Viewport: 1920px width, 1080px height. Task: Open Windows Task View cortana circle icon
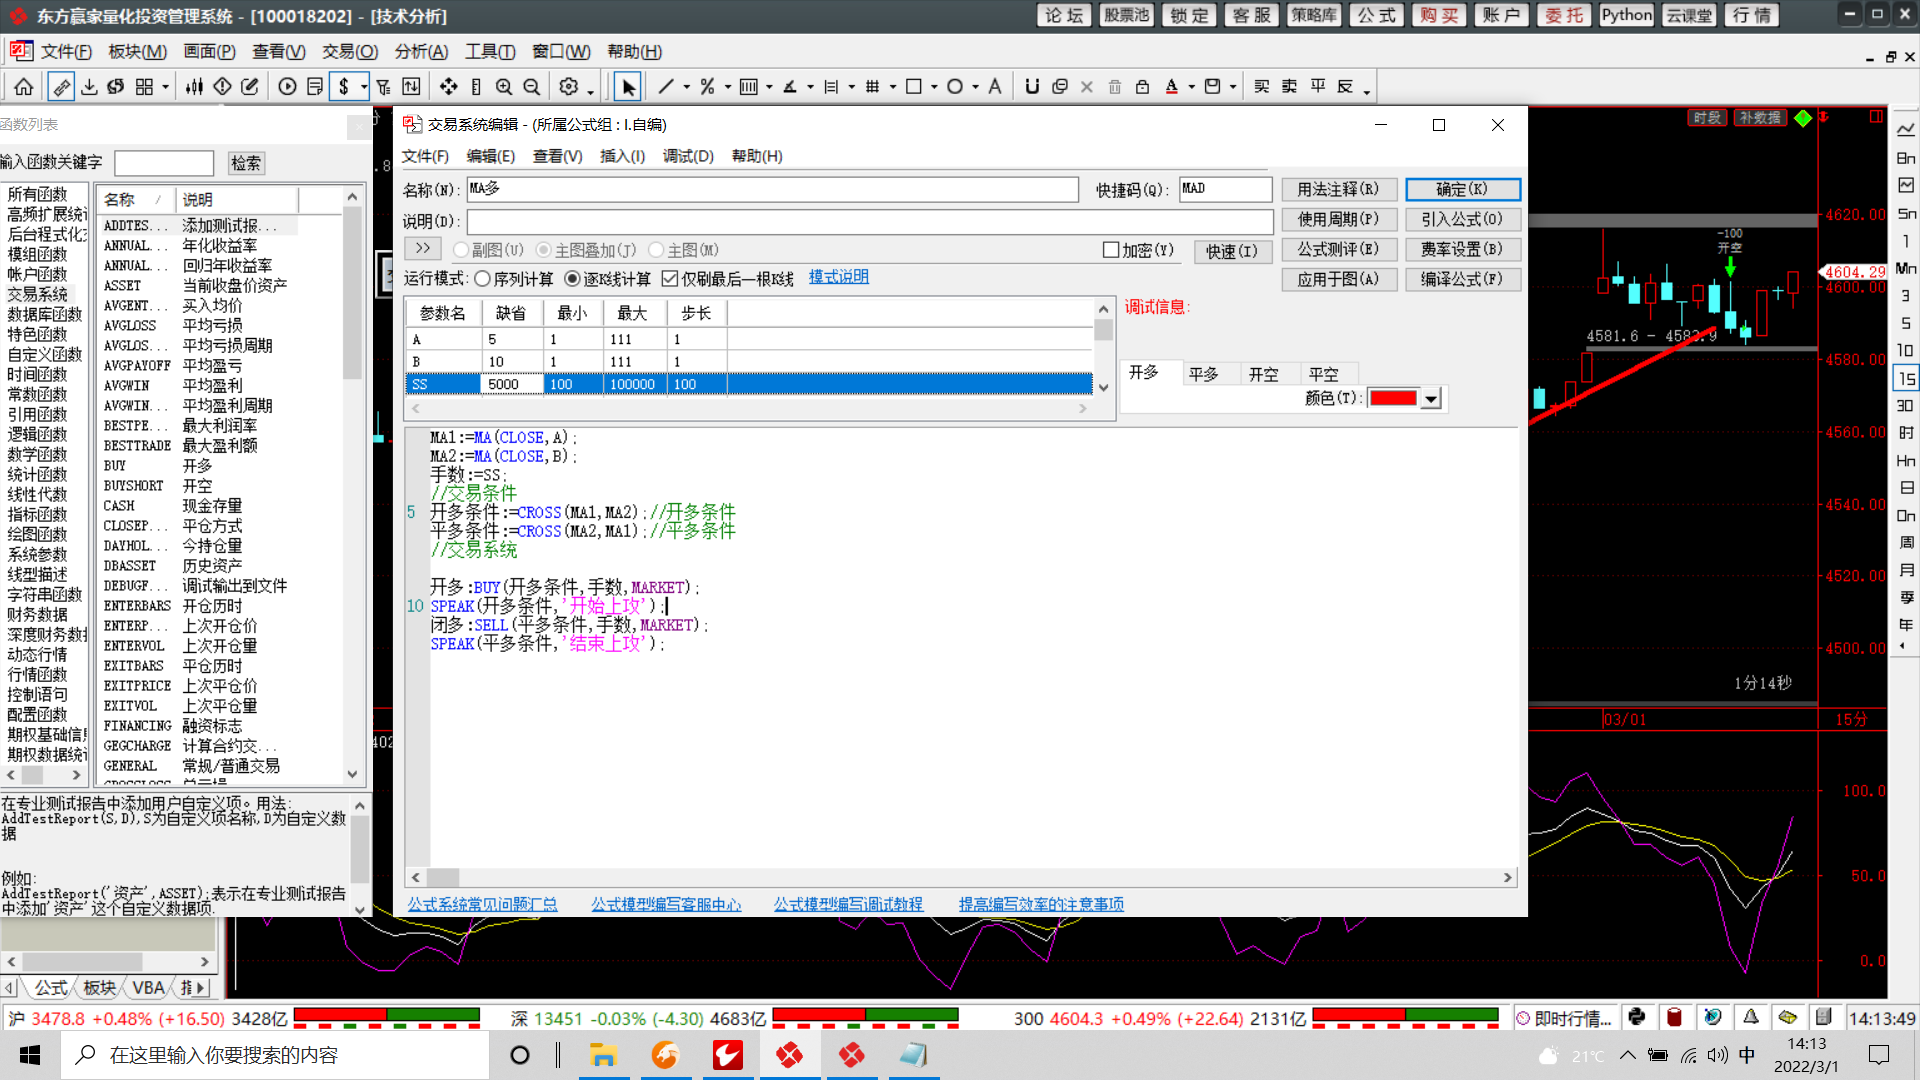(520, 1055)
